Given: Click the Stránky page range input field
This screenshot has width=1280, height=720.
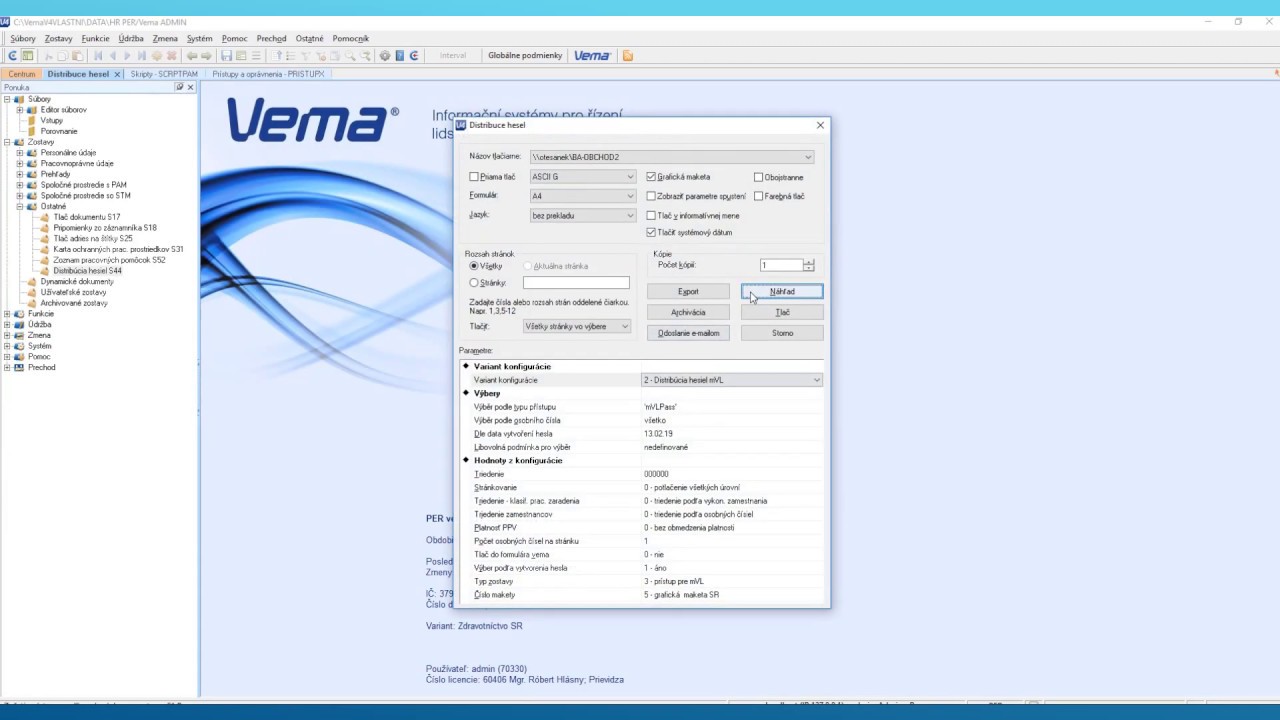Looking at the screenshot, I should click(576, 283).
